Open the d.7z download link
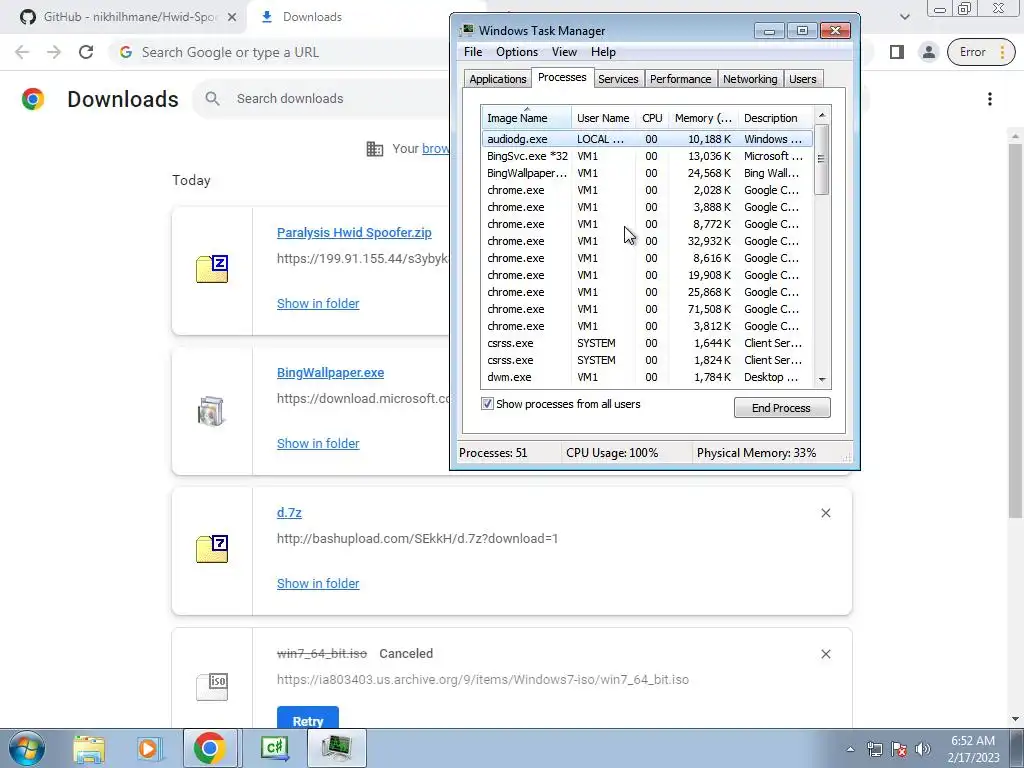 tap(289, 513)
